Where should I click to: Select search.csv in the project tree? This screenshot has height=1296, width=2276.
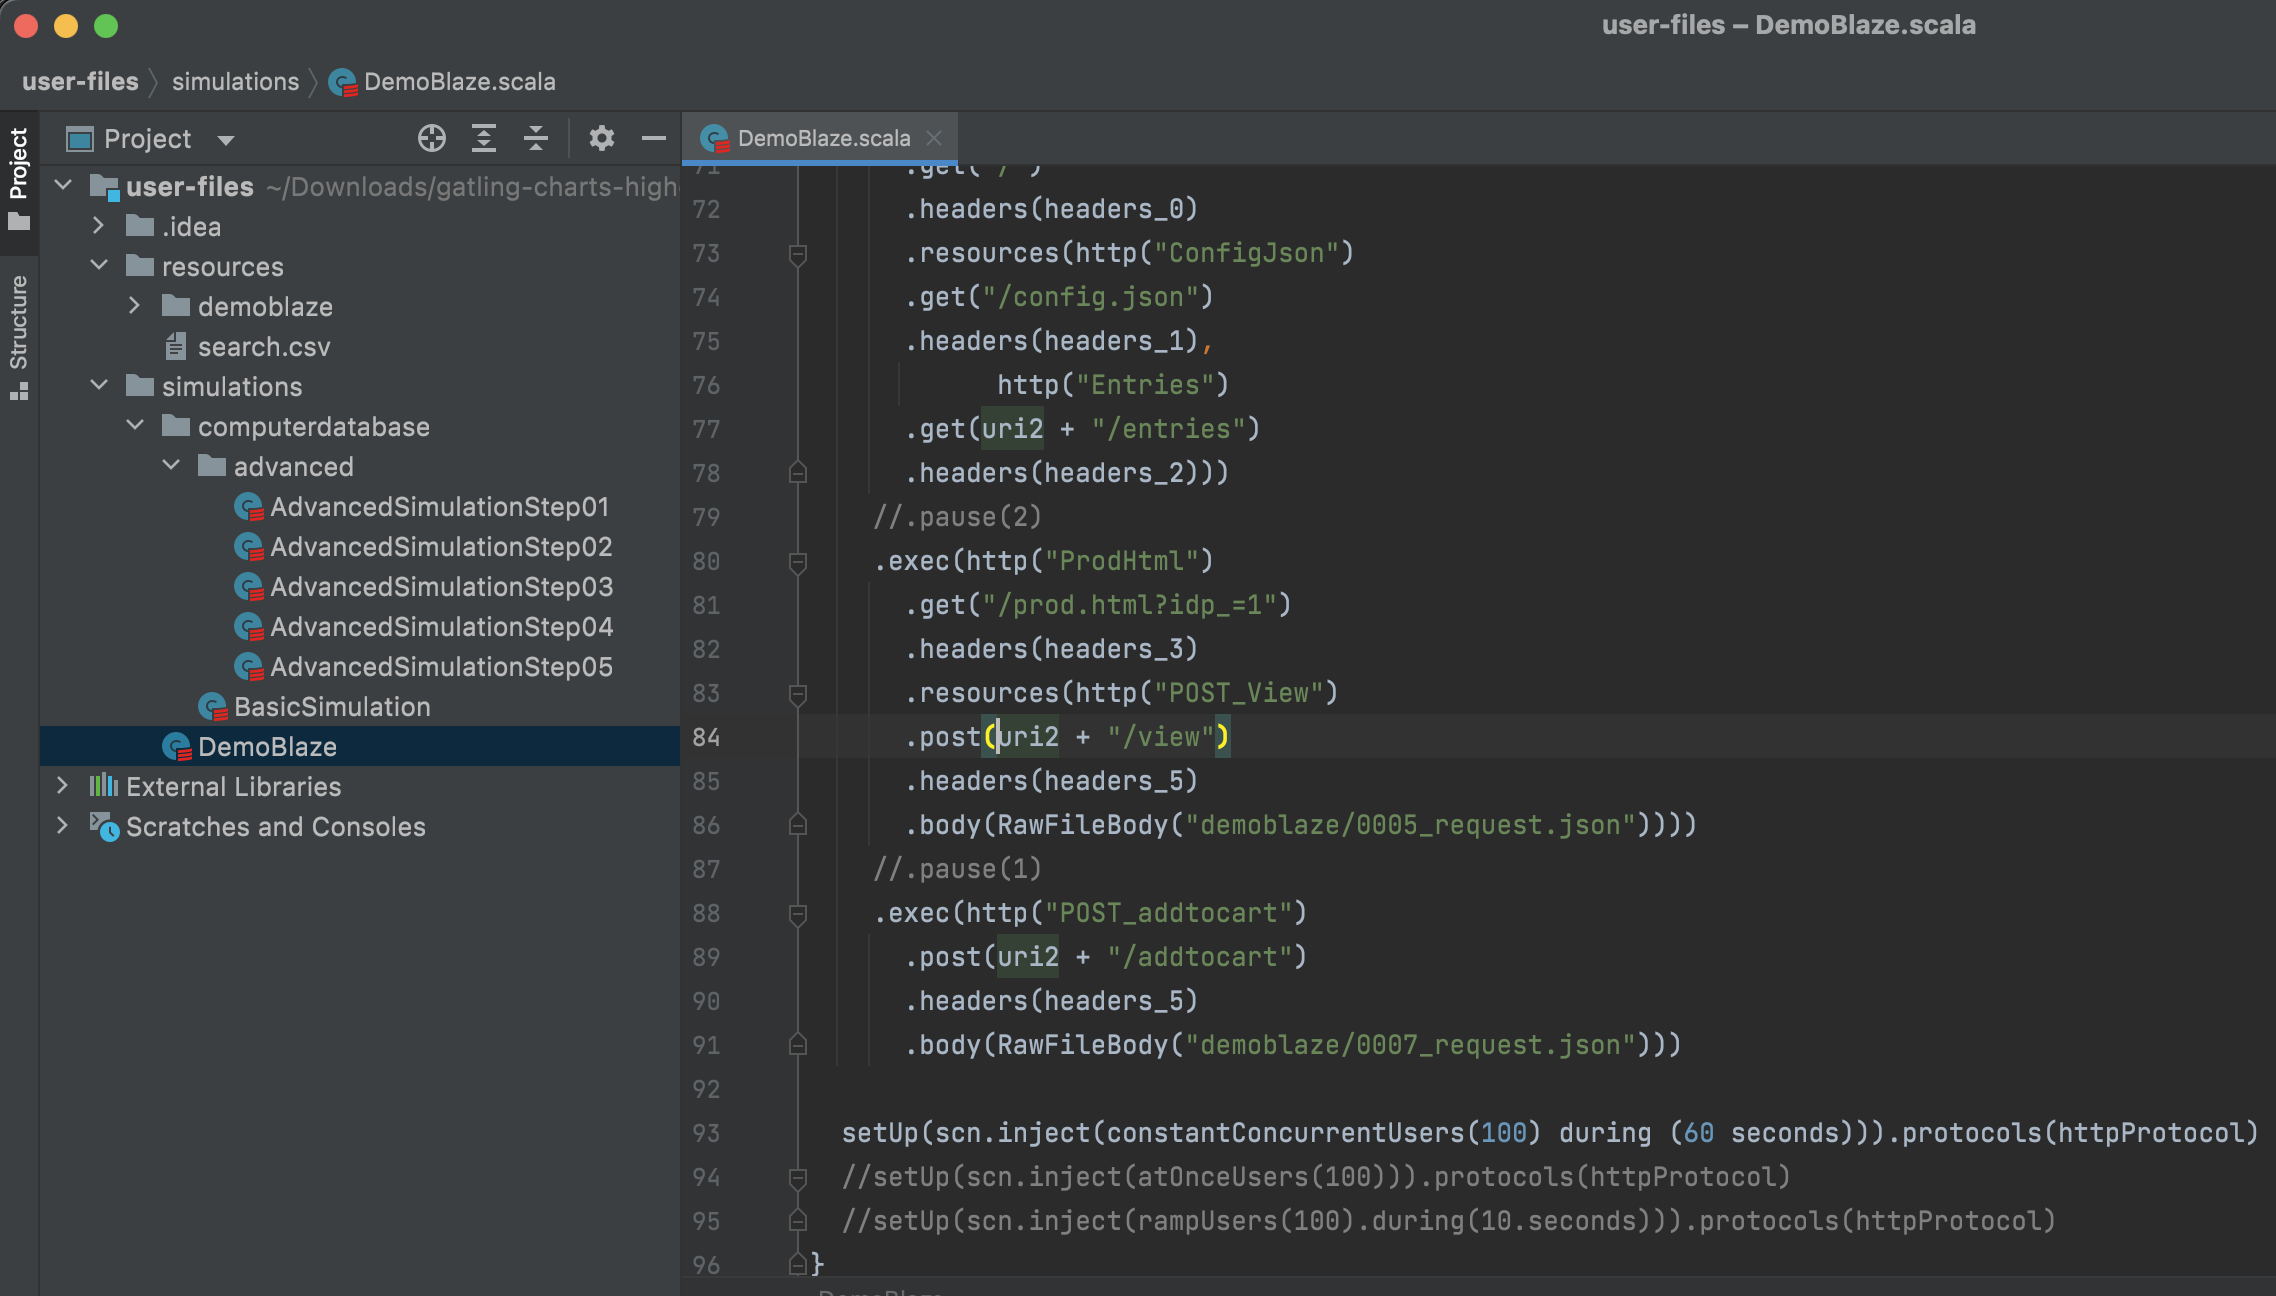[x=264, y=346]
